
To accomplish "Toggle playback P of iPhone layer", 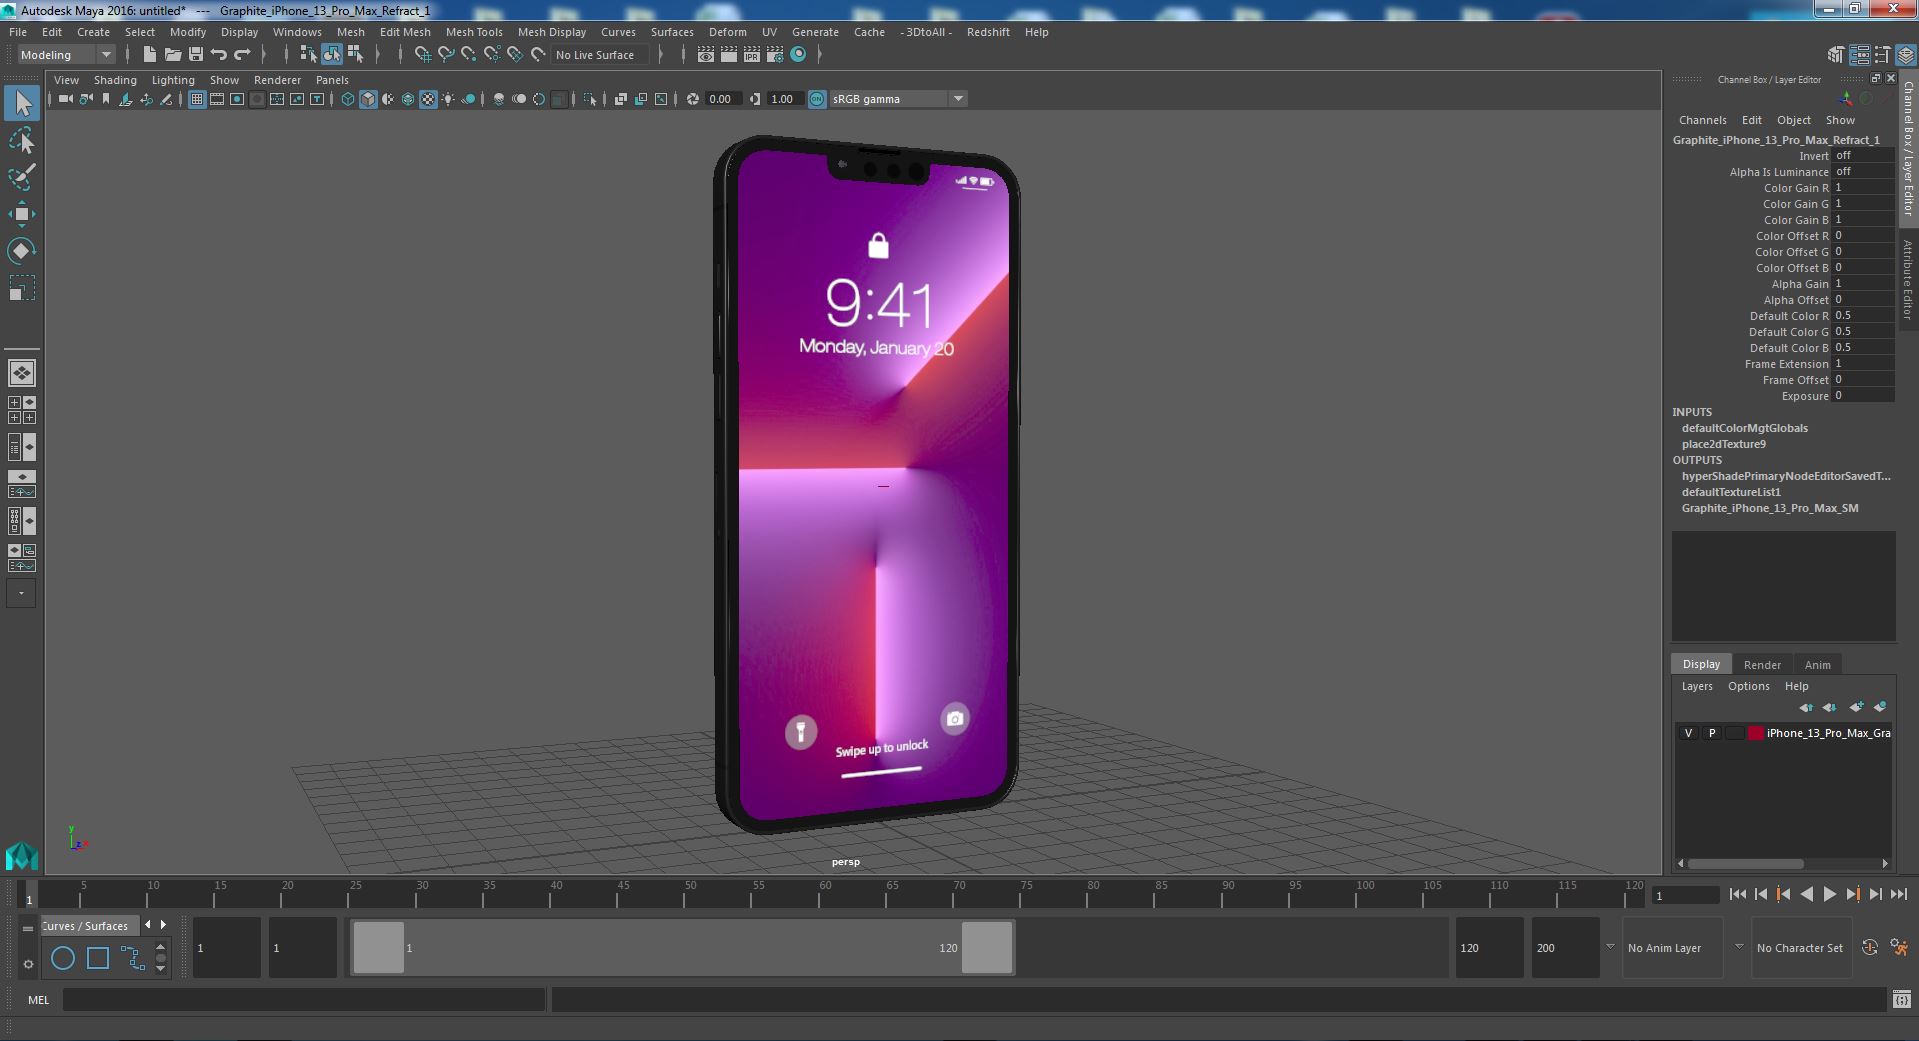I will point(1712,733).
